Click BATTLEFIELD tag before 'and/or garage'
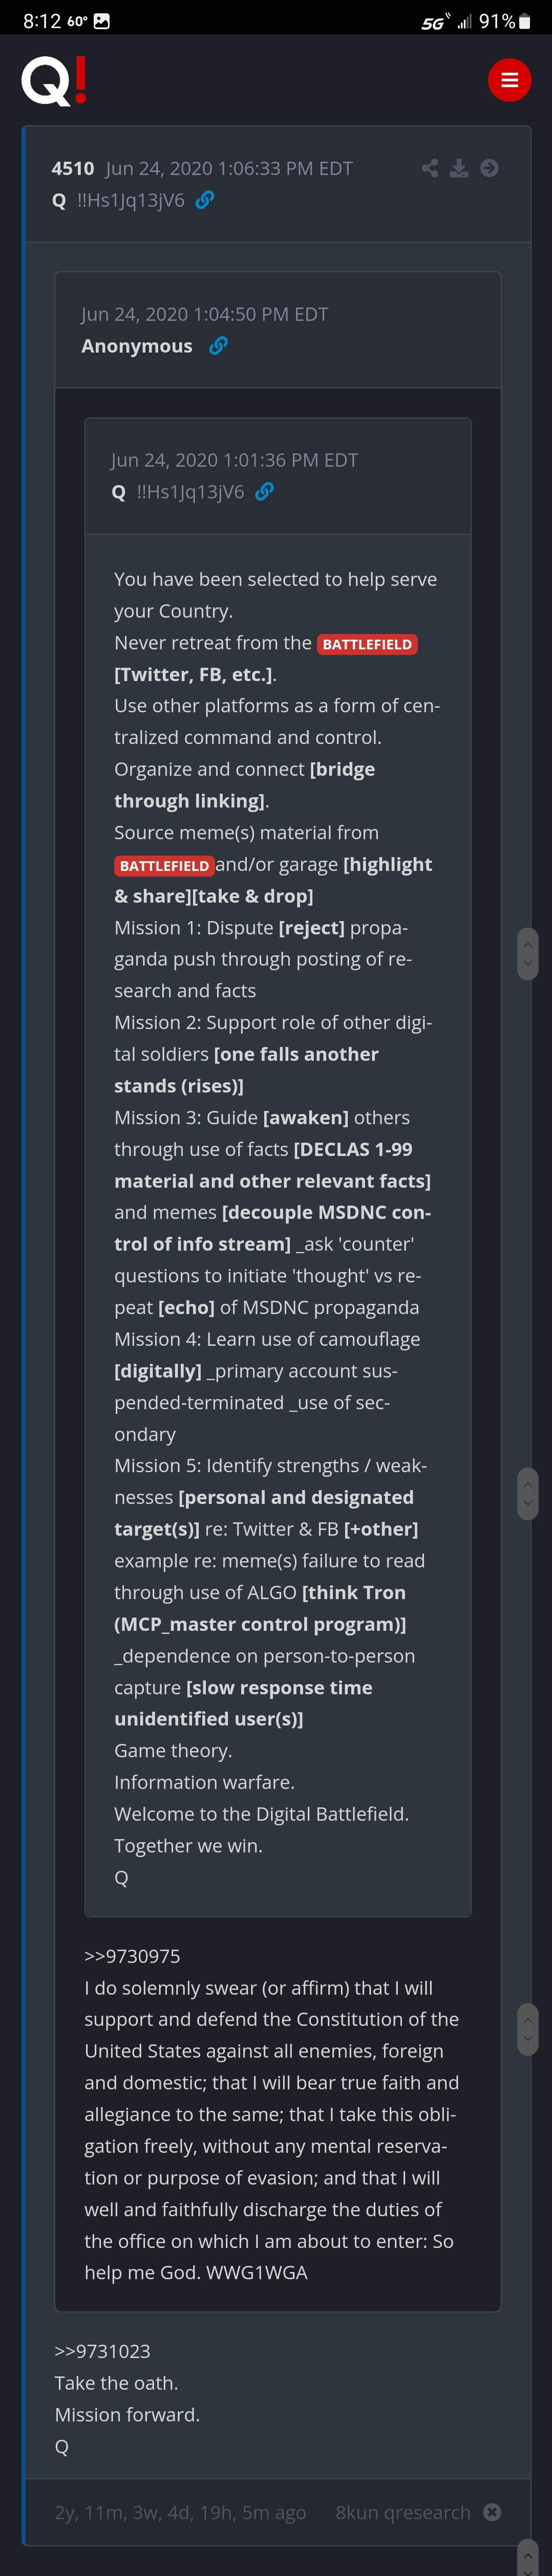The width and height of the screenshot is (552, 2576). (164, 866)
